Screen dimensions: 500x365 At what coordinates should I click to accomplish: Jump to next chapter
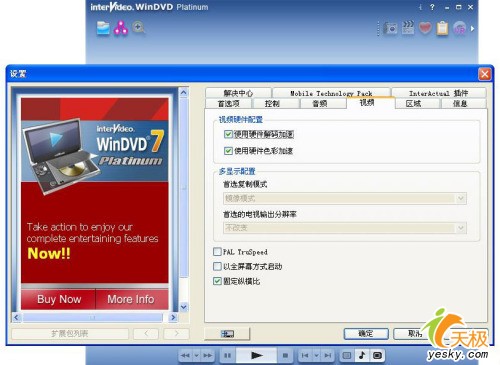(x=328, y=355)
